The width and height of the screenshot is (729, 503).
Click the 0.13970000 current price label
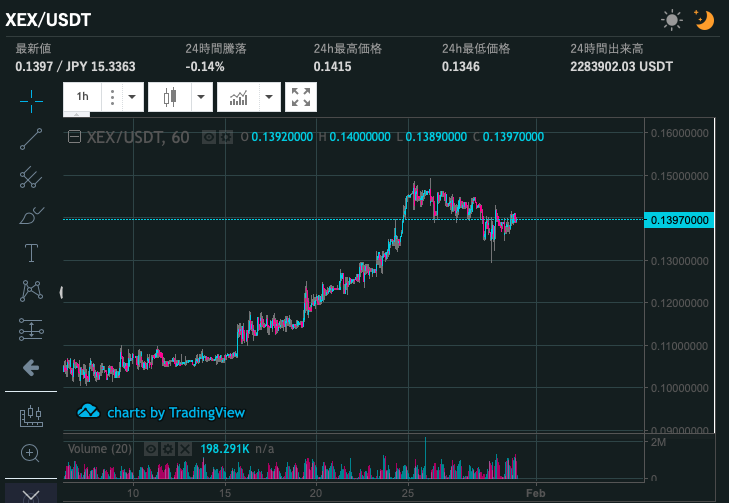[x=680, y=220]
